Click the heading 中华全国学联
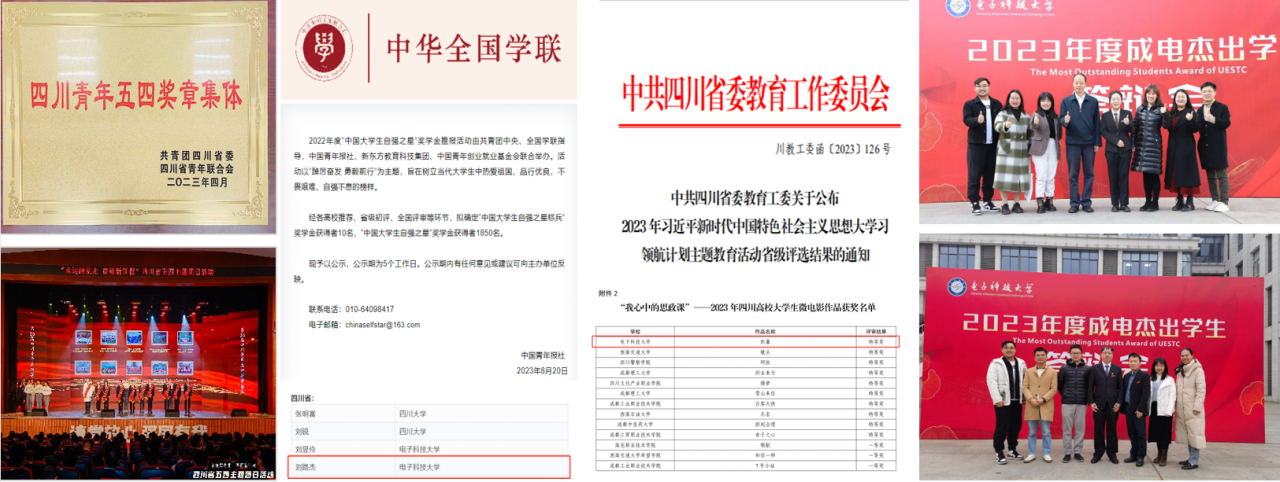The width and height of the screenshot is (1280, 482). (x=475, y=48)
